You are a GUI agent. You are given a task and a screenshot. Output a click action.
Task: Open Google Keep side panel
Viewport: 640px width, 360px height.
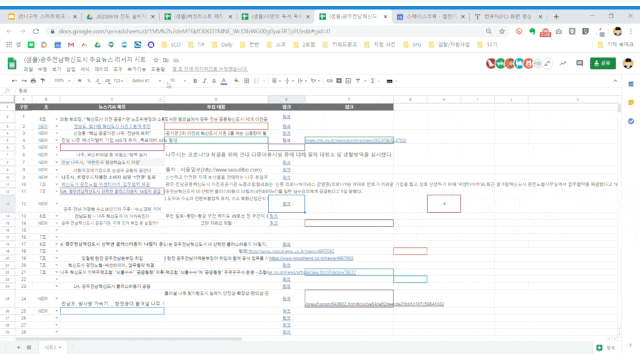tap(631, 102)
